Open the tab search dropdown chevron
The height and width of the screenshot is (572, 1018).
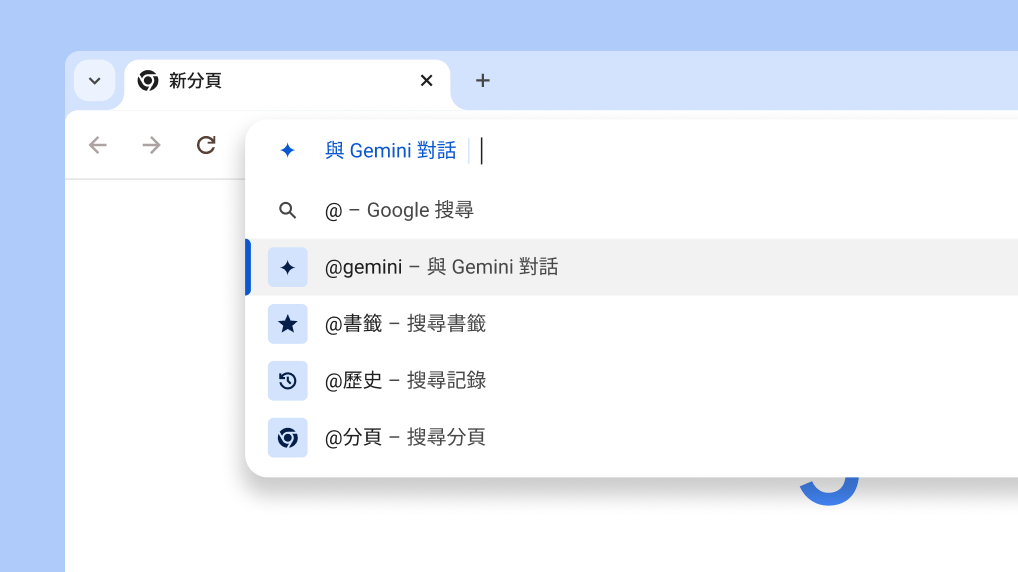(95, 81)
